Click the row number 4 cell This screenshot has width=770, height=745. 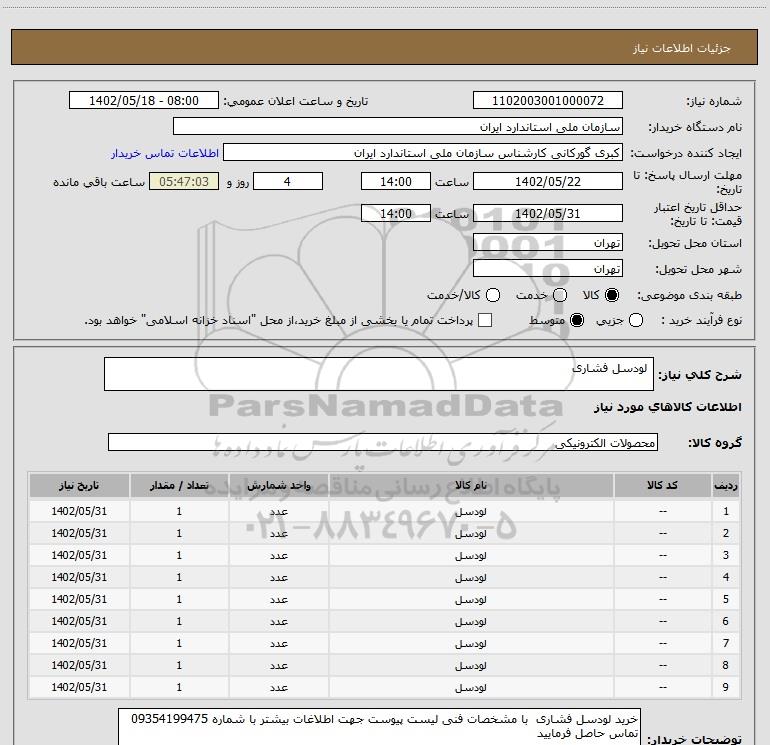726,577
